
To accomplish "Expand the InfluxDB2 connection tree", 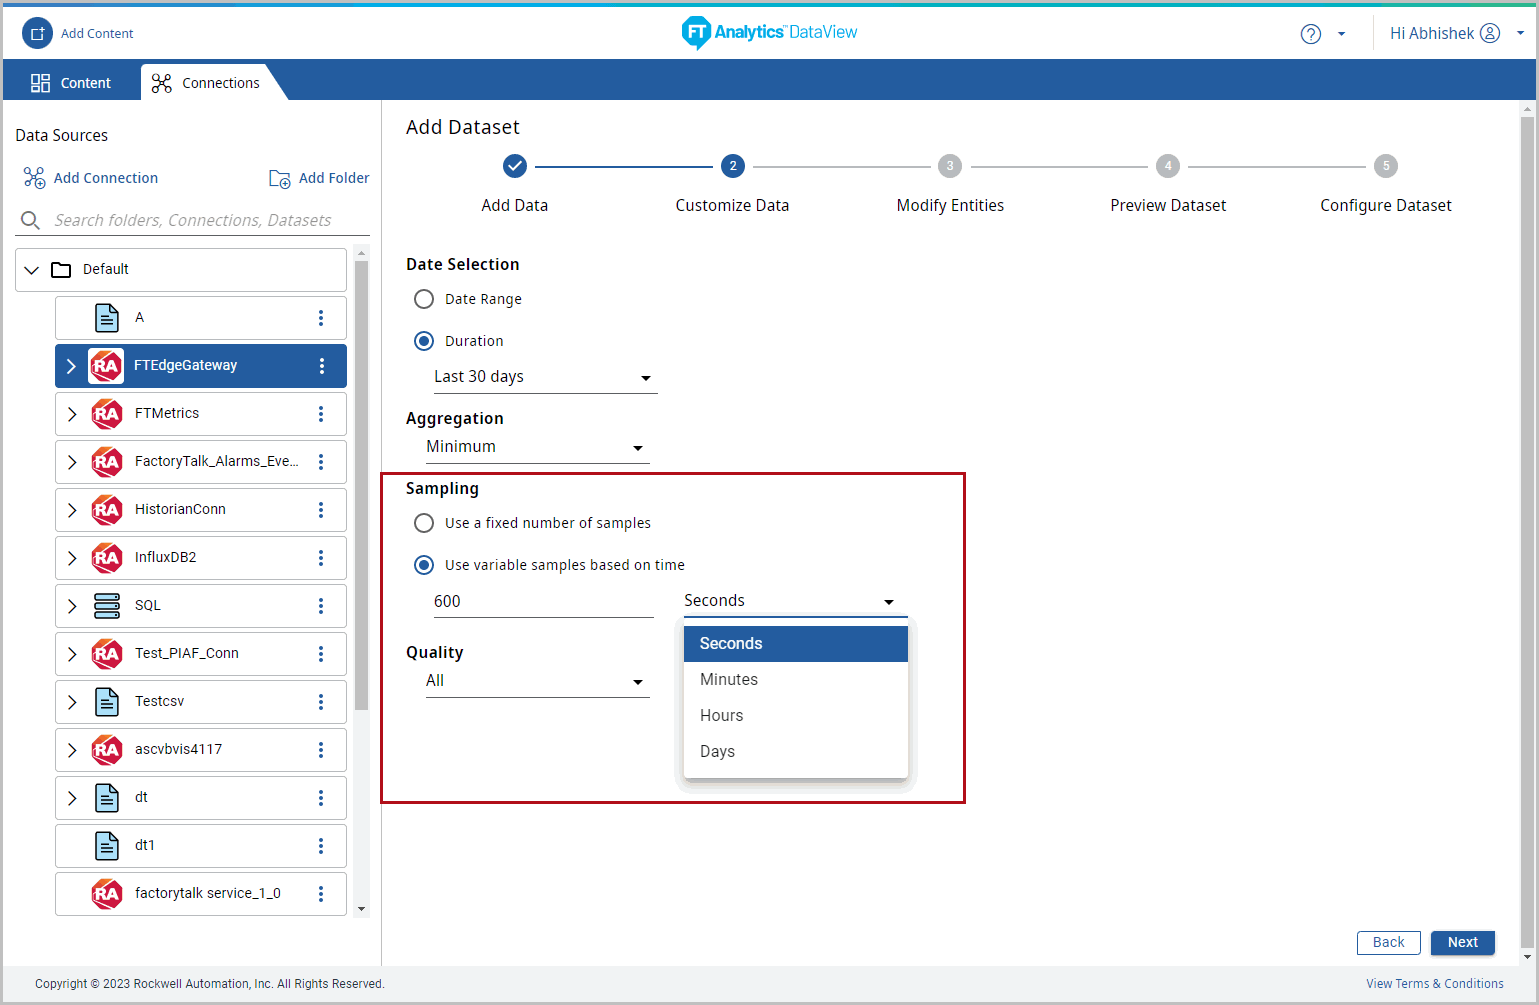I will tap(72, 558).
